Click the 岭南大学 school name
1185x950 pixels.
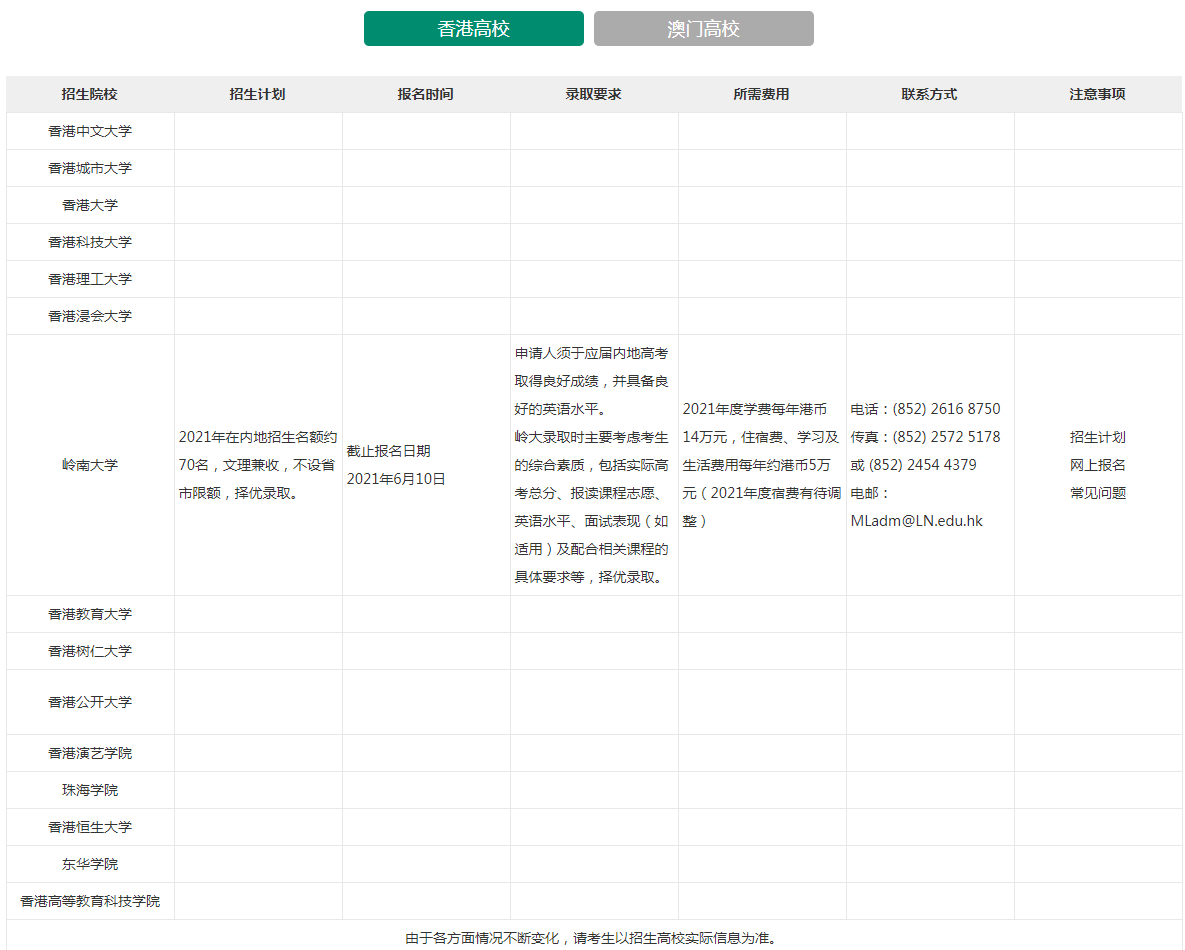(90, 466)
